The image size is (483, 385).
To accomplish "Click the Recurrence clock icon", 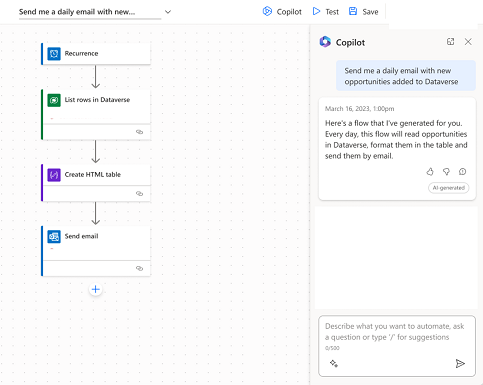I will click(54, 54).
